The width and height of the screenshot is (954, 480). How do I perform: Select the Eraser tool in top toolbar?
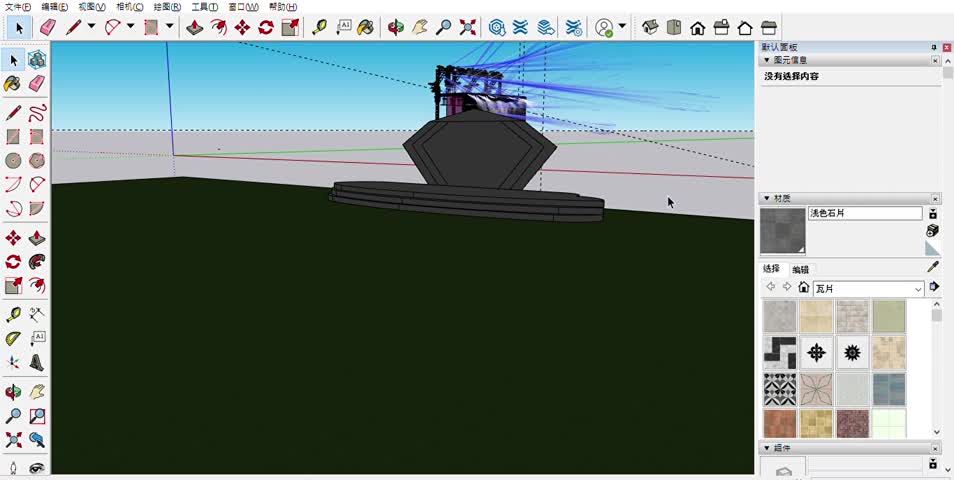click(46, 28)
